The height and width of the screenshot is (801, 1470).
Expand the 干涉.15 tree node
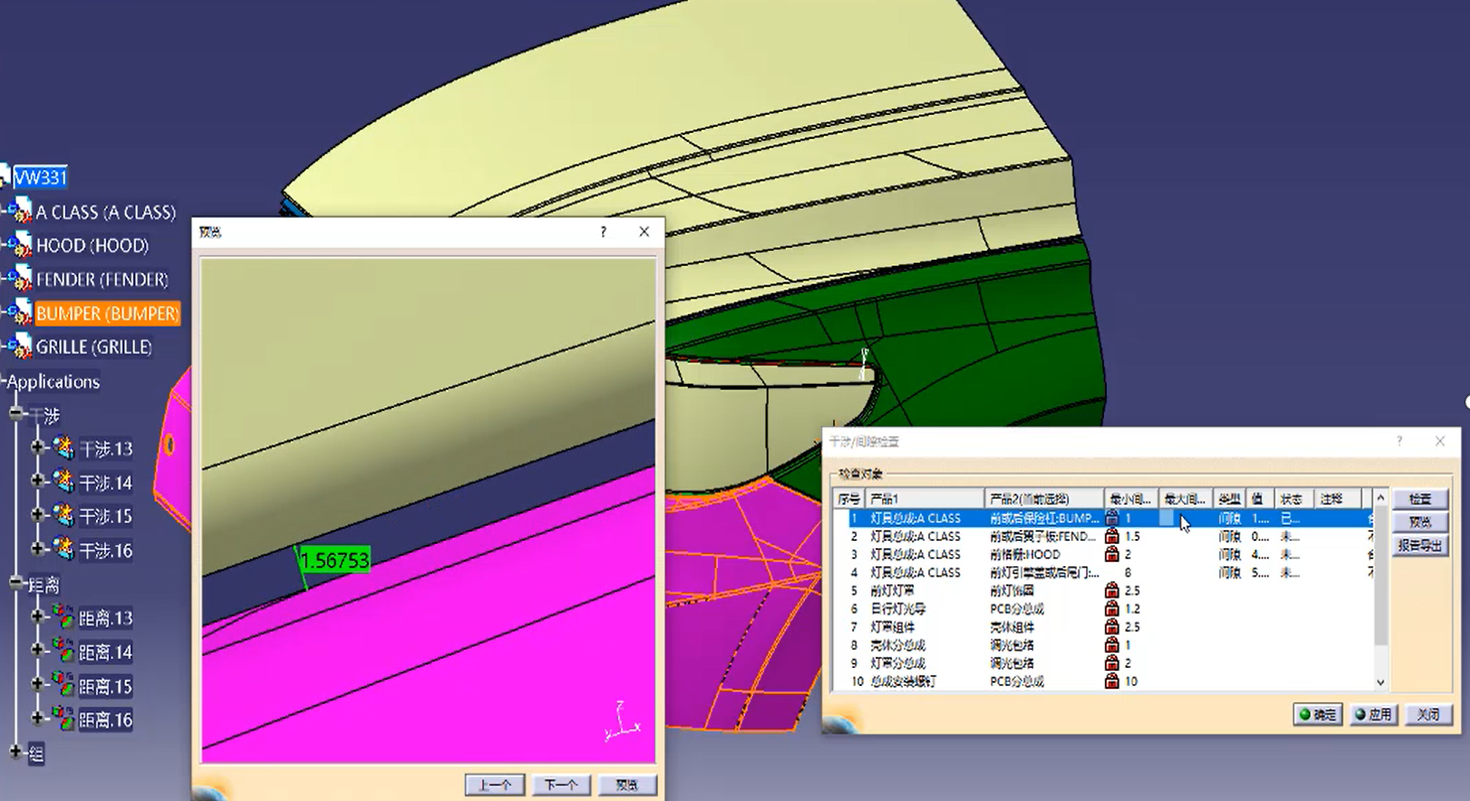coord(38,516)
